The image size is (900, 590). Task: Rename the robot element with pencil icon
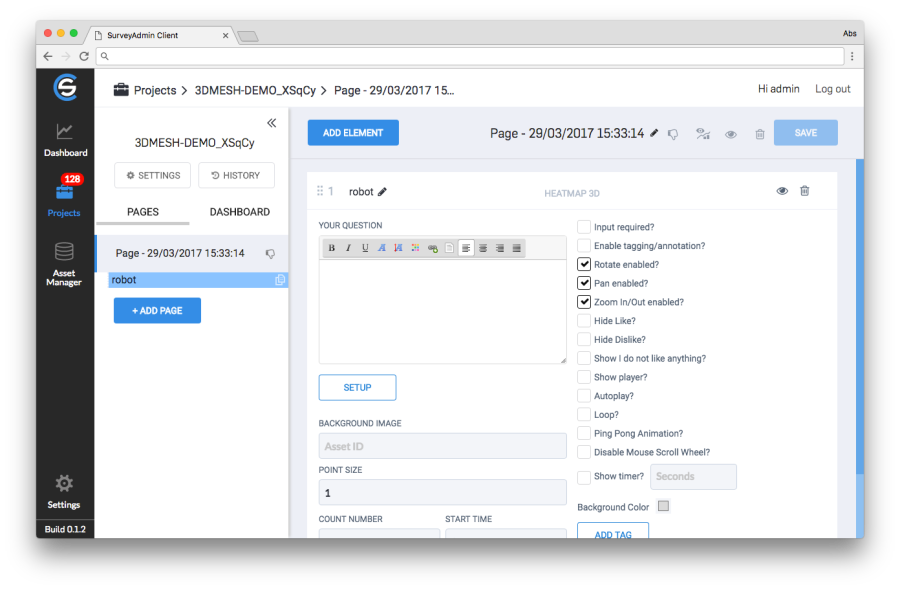382,192
